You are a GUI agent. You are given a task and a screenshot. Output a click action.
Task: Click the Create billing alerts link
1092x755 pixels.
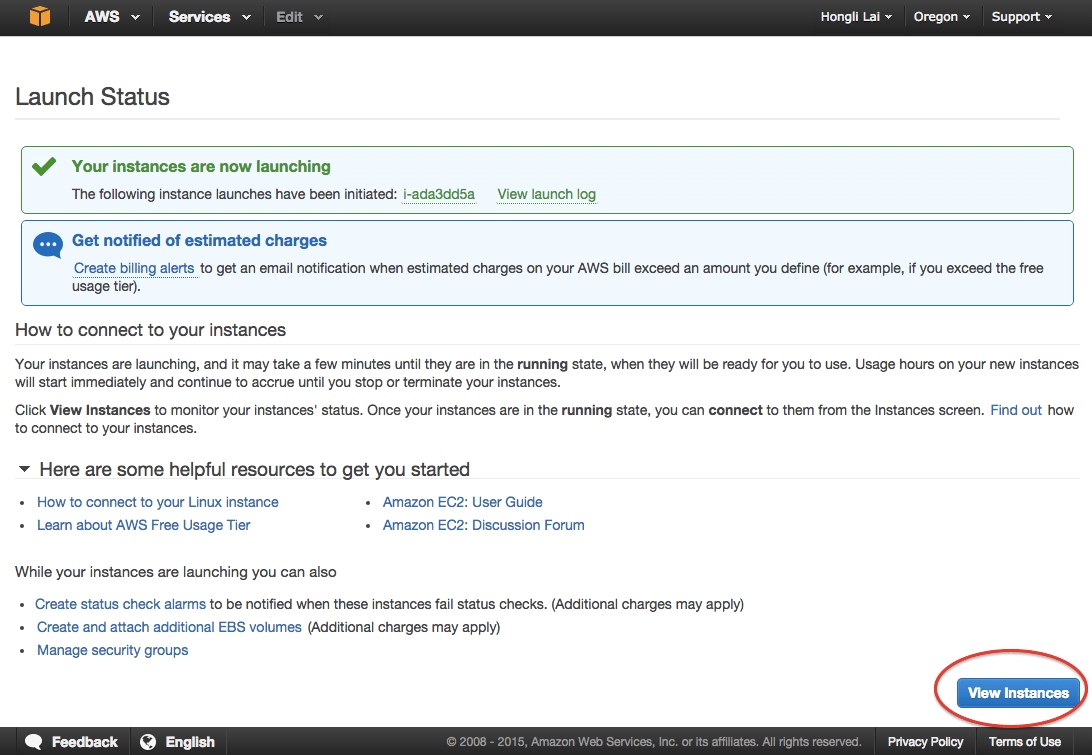[x=134, y=268]
